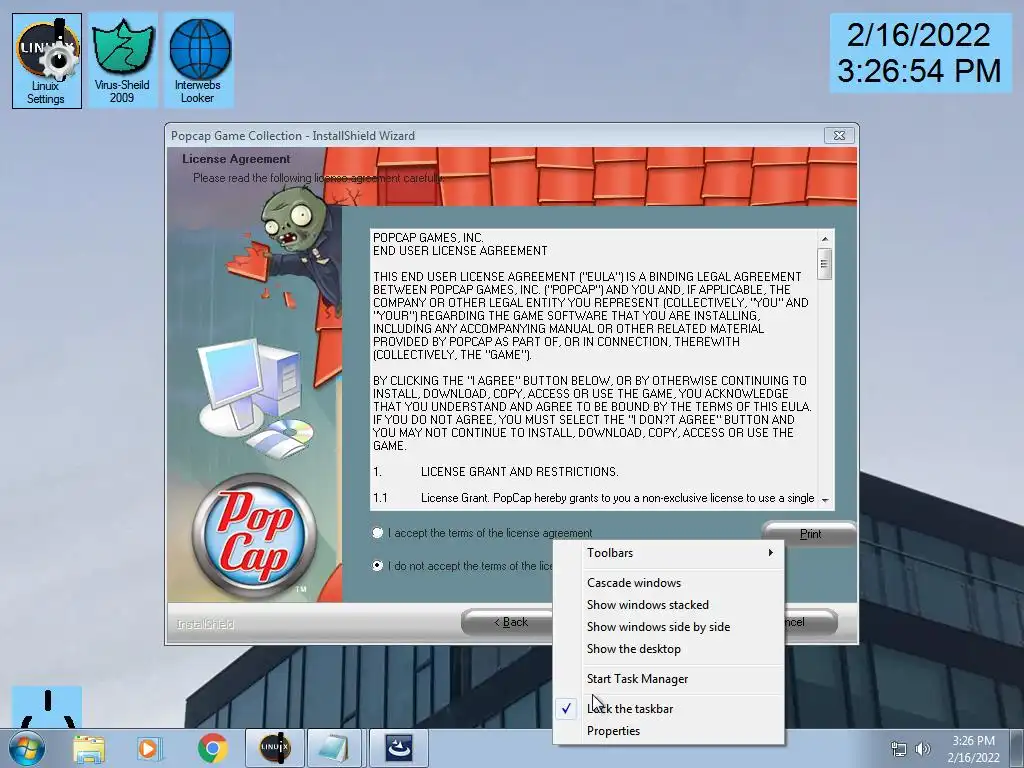Click the Print button

click(x=810, y=534)
